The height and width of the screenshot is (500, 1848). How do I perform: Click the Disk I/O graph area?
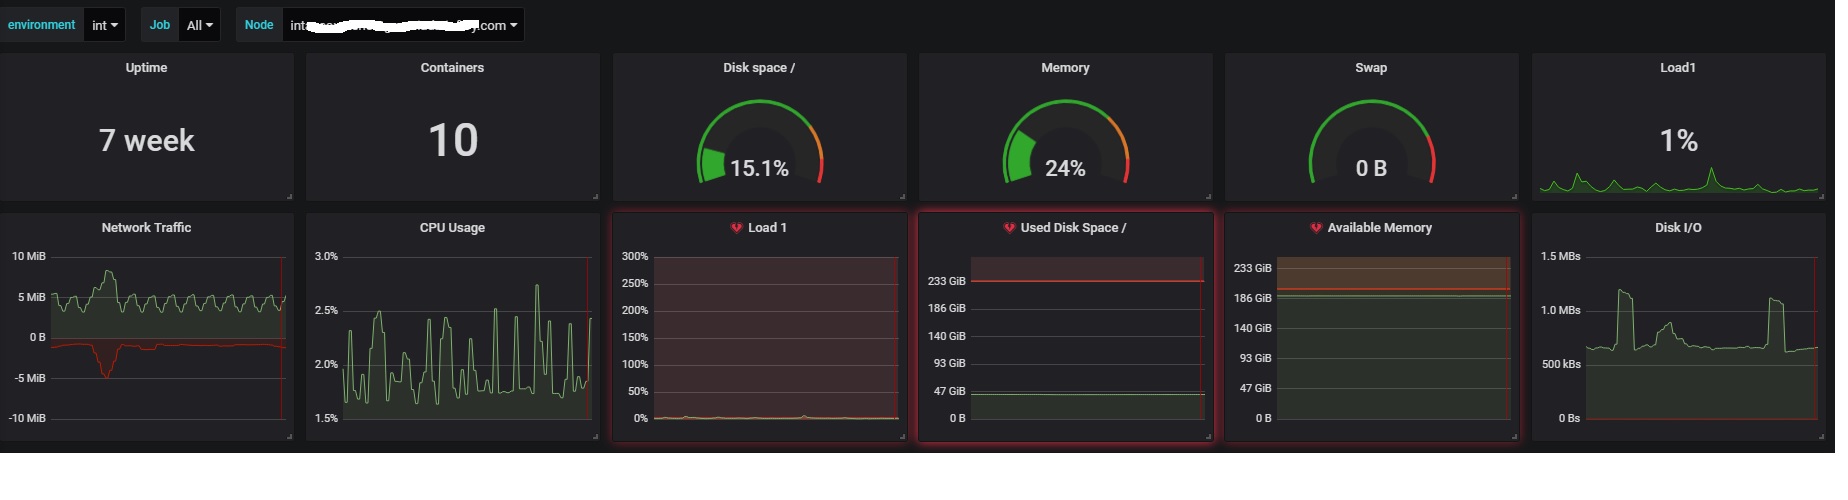(x=1701, y=337)
